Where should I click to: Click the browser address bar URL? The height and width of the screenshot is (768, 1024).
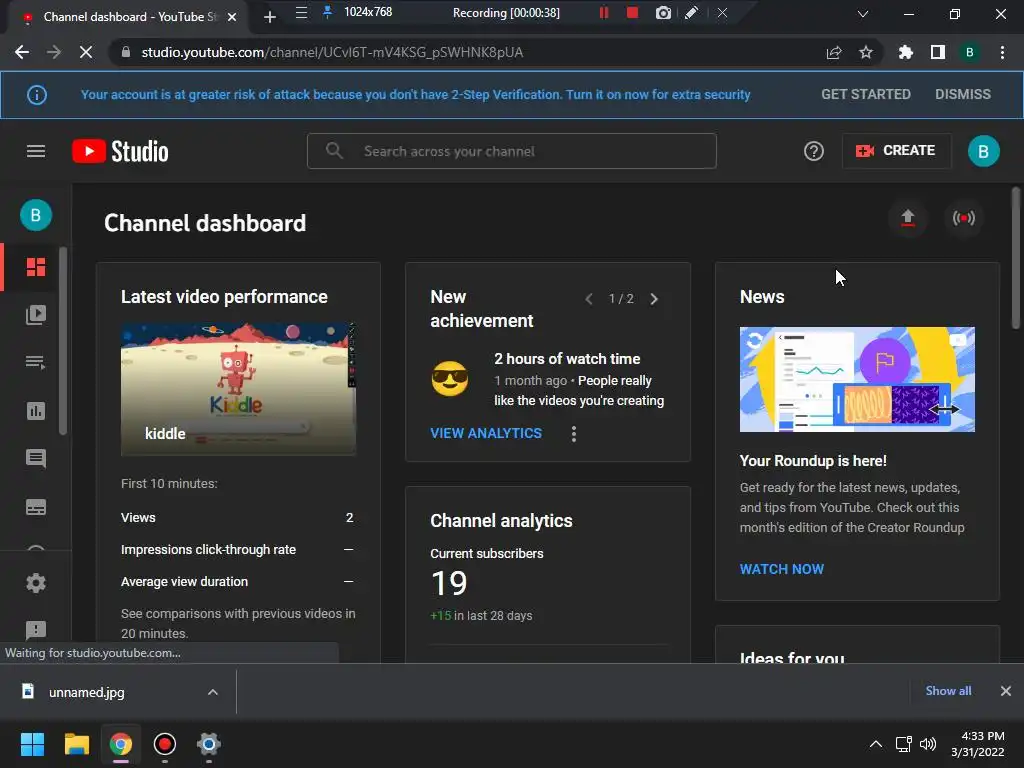click(332, 52)
